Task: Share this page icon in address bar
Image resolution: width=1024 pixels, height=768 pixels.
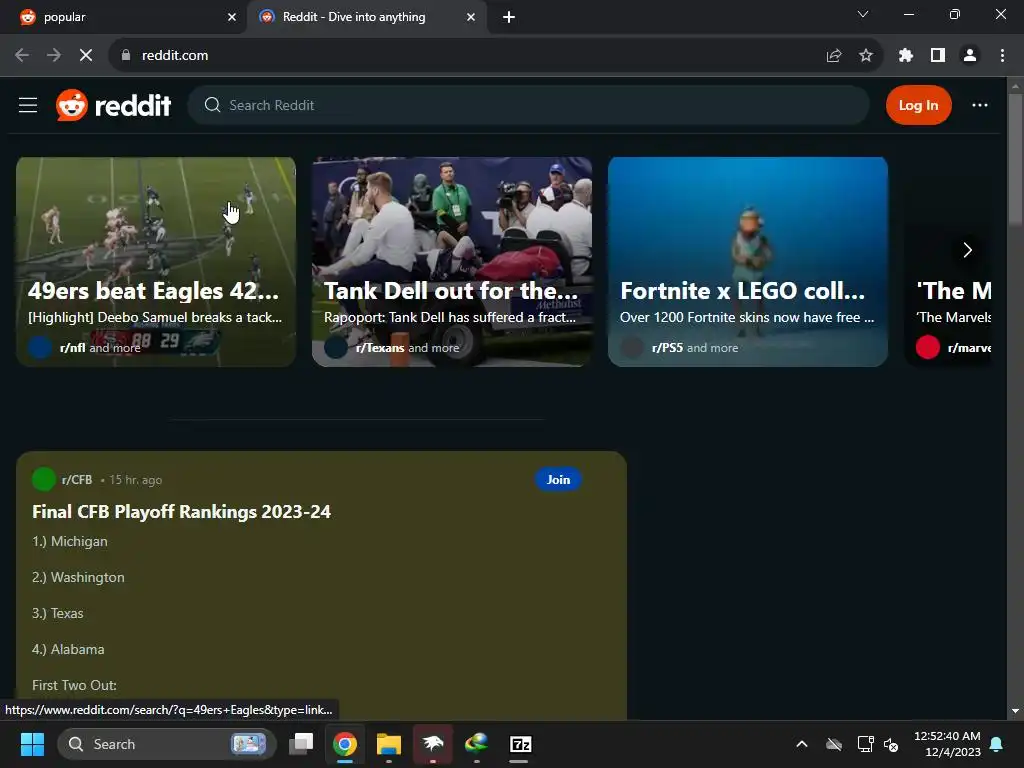Action: [x=834, y=56]
